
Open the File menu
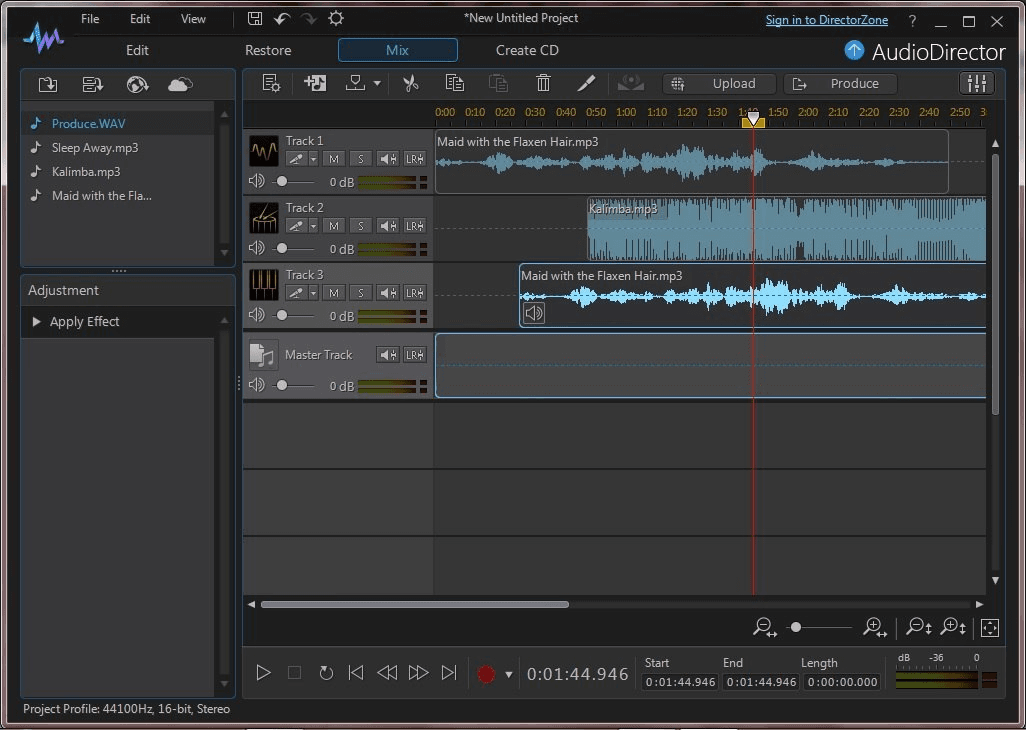tap(90, 19)
